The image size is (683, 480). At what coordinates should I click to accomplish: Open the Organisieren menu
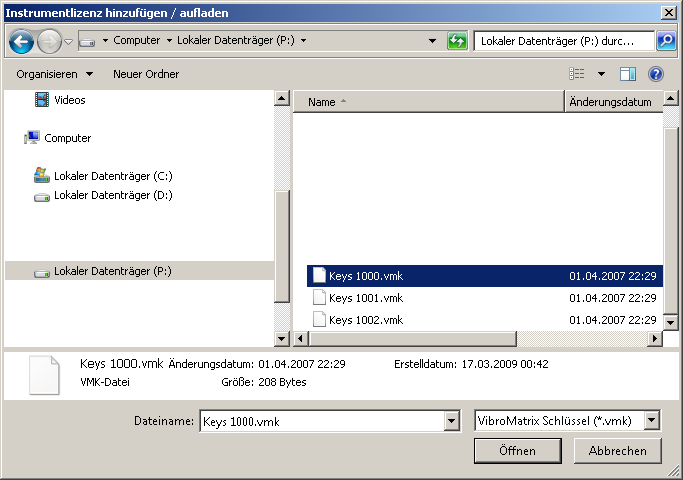click(54, 74)
